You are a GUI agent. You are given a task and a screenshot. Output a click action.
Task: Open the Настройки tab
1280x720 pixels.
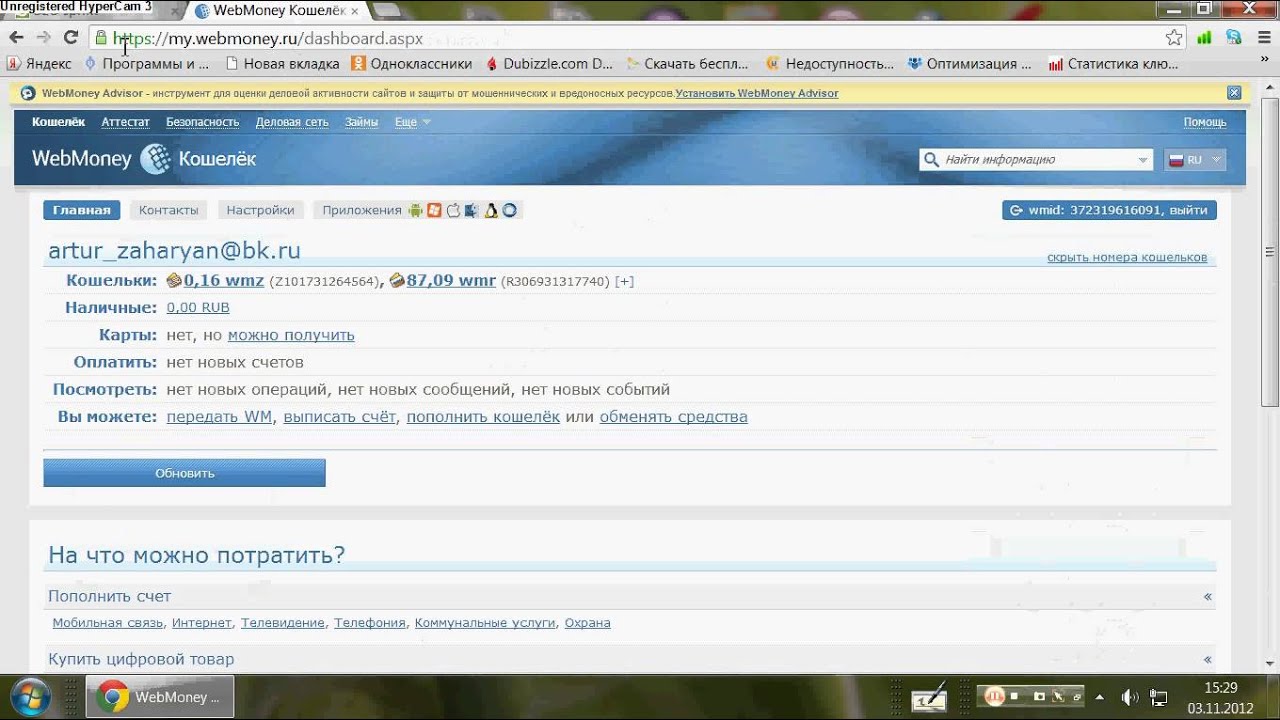click(x=260, y=210)
